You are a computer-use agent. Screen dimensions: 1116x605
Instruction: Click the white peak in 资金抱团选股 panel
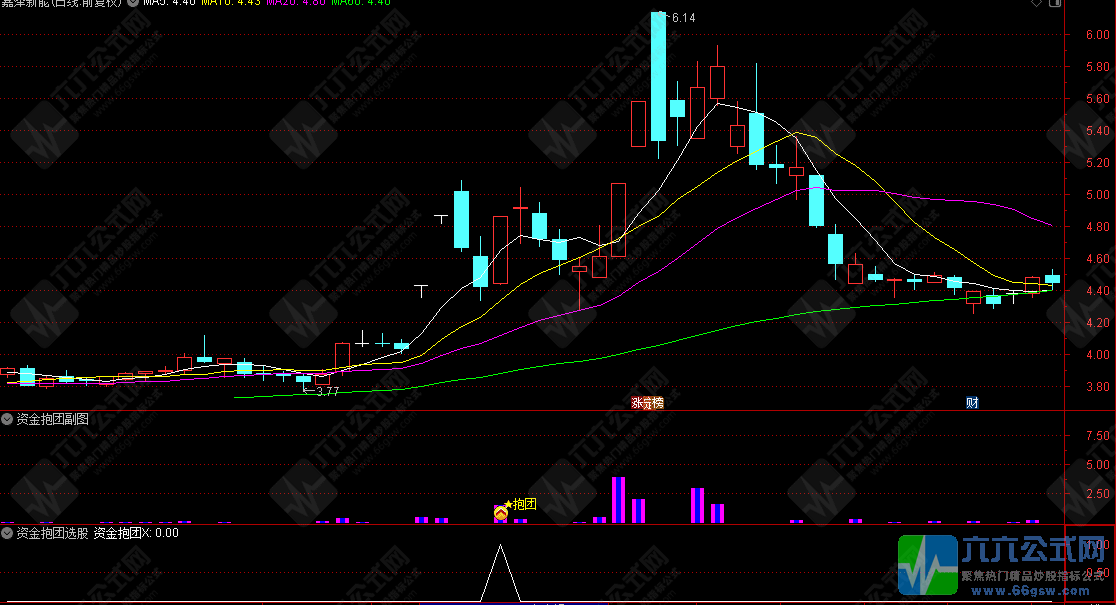(501, 548)
